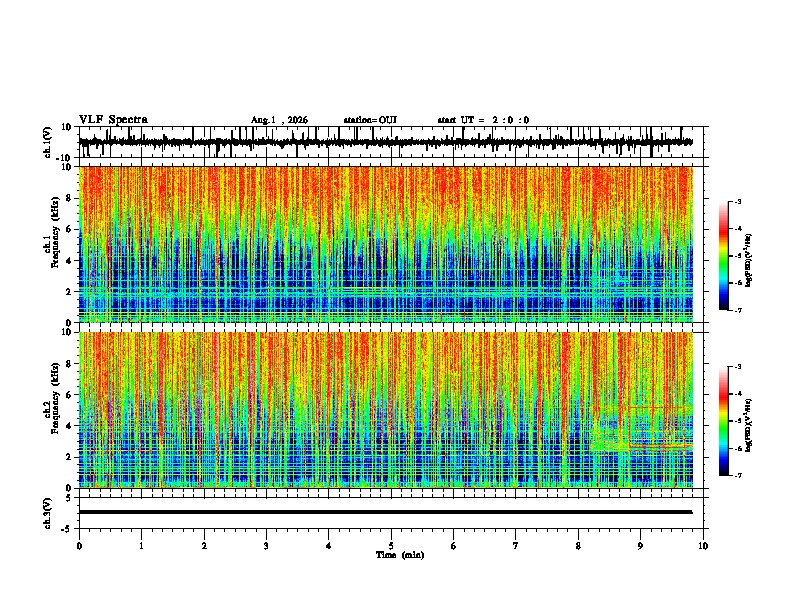Click the "-3" label on ch.1 color scale
Screen dimensions: 792x612
coord(737,201)
